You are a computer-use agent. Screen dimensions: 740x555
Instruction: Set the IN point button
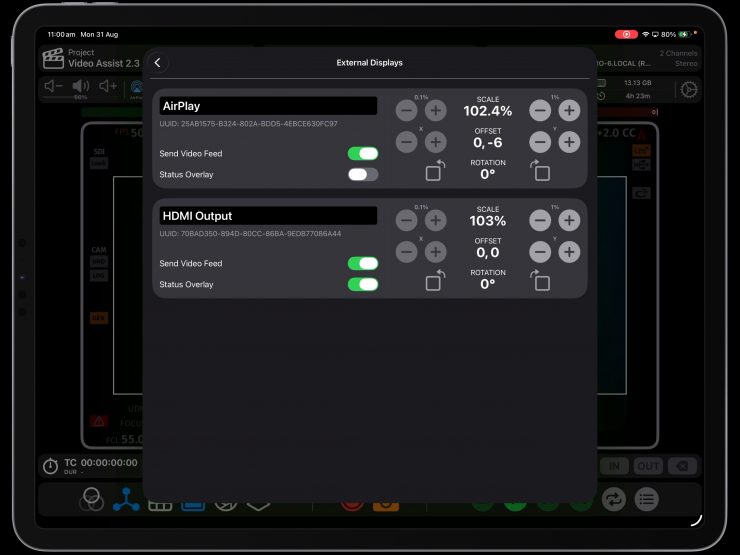tap(614, 466)
